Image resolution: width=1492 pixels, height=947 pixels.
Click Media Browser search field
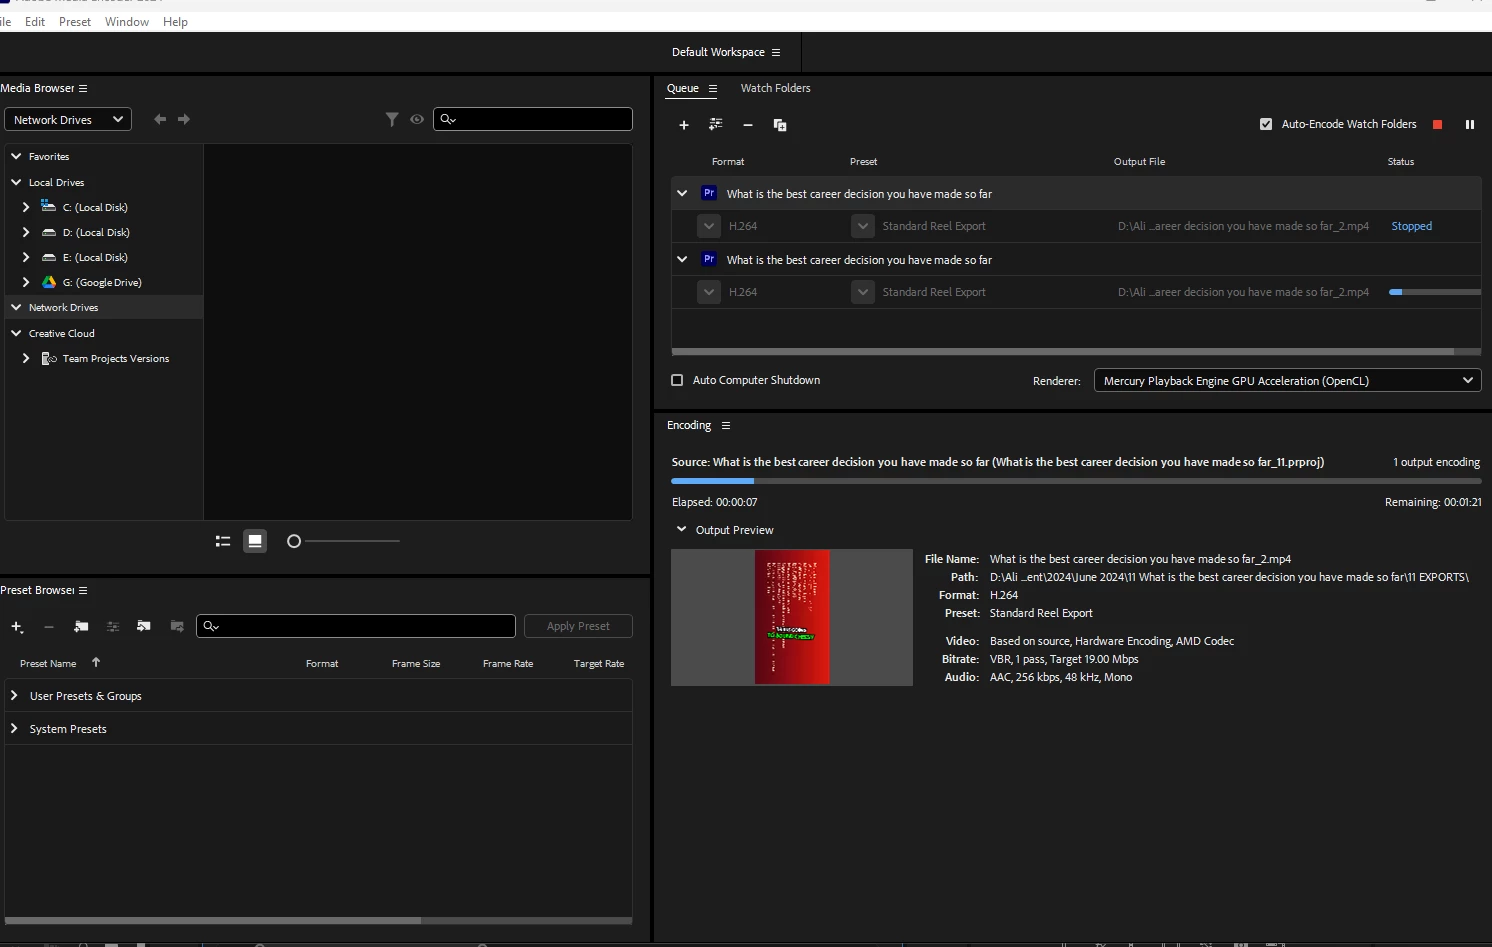pos(533,119)
